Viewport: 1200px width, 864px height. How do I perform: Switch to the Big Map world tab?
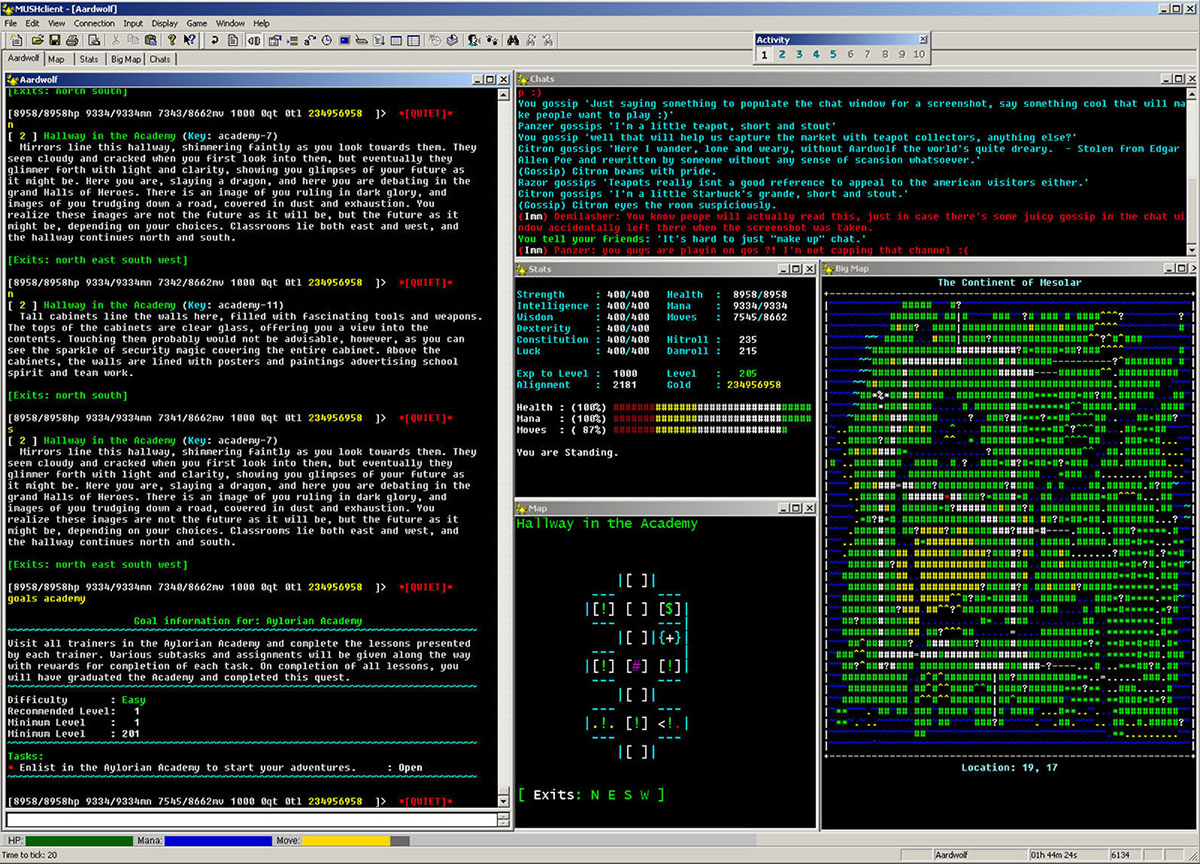tap(126, 59)
